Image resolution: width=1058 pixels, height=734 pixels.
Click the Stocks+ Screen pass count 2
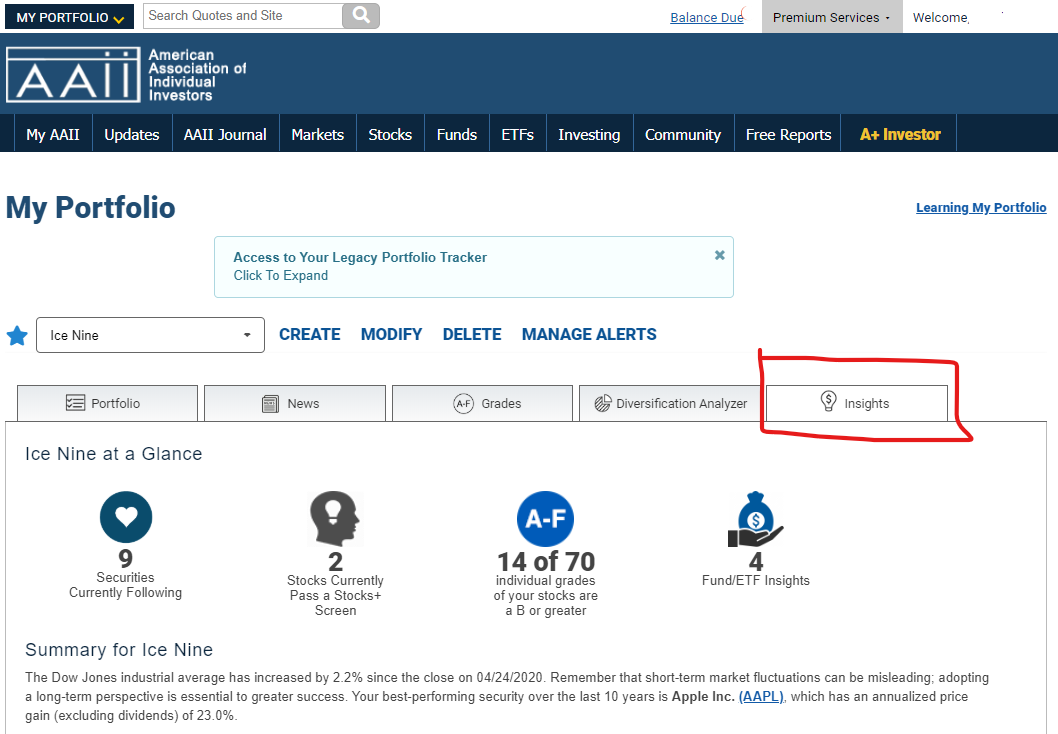[x=335, y=561]
